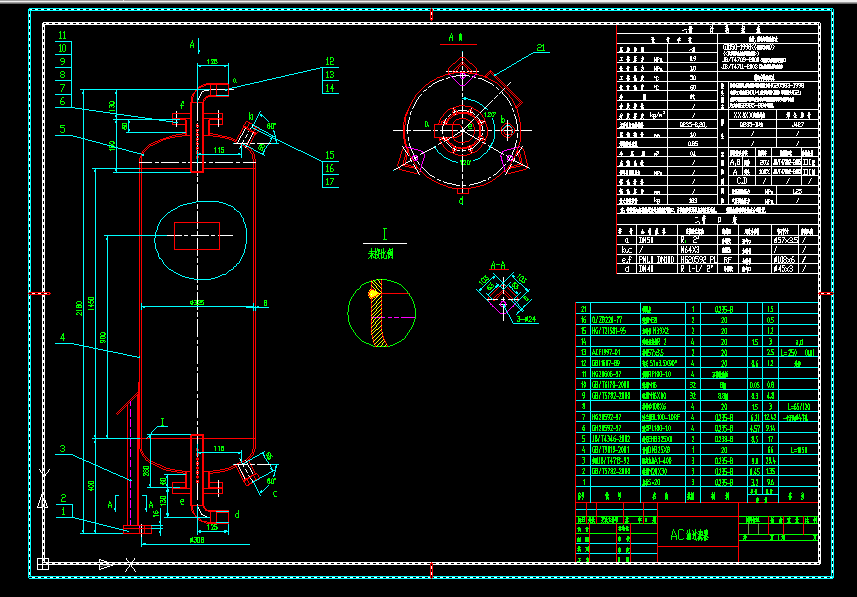Select the φ45×3 cell in the nozzle table
This screenshot has width=857, height=597.
784,269
